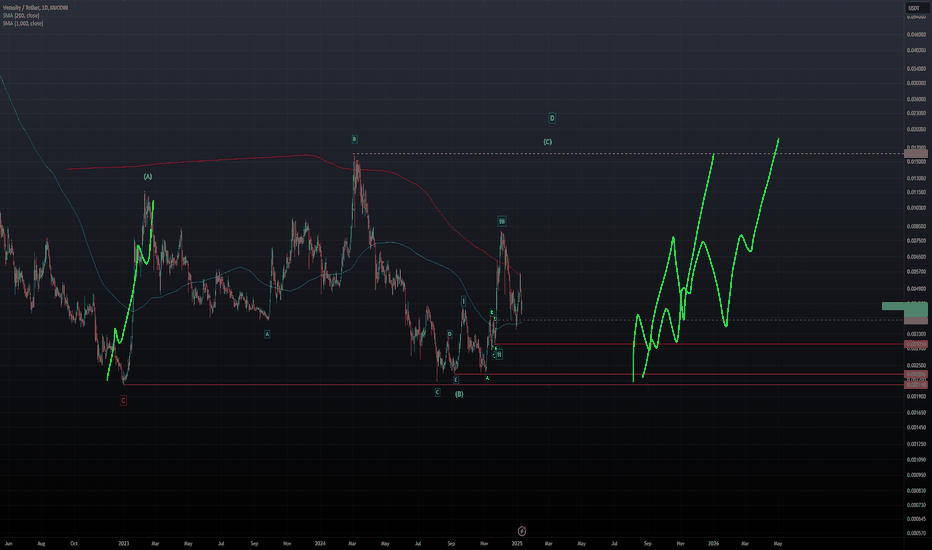Click the 2023 label on the time axis

coord(124,543)
